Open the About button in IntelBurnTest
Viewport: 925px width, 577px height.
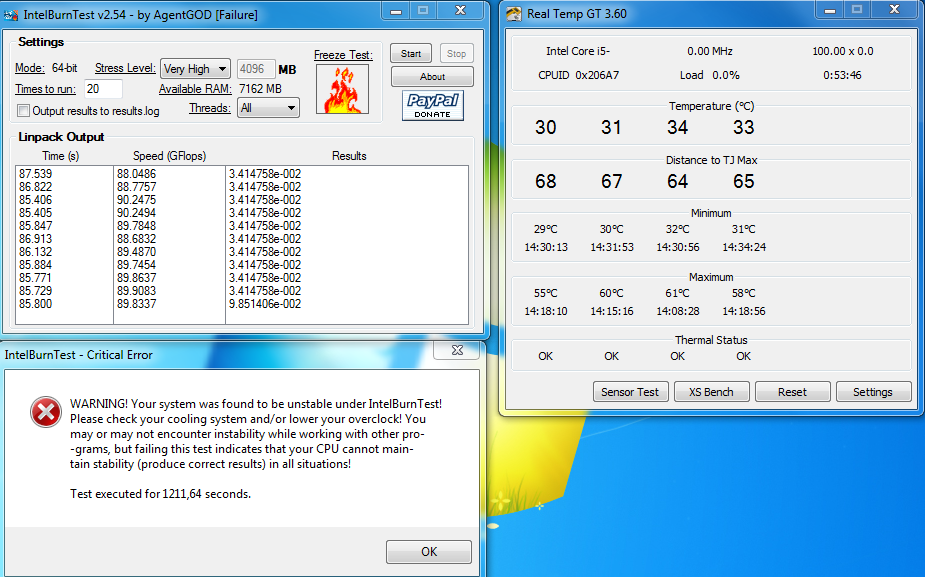[x=432, y=77]
